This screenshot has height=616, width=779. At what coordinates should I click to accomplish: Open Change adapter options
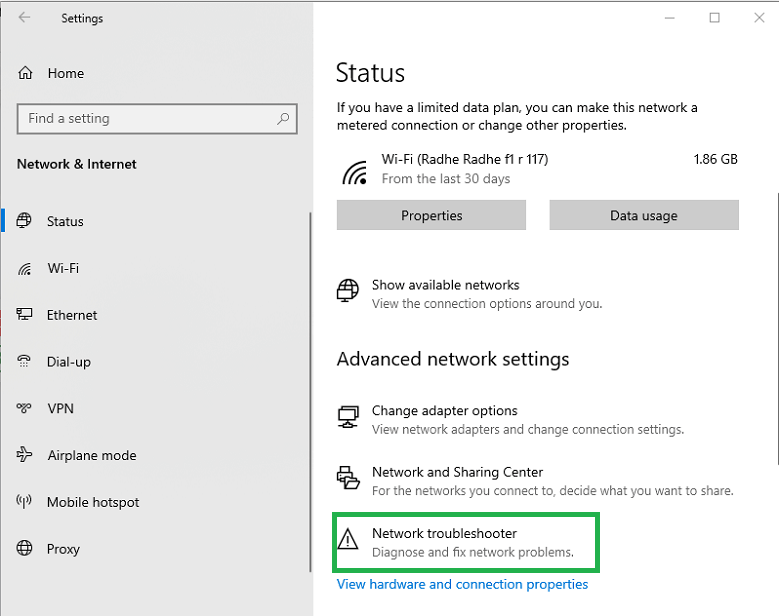coord(445,410)
